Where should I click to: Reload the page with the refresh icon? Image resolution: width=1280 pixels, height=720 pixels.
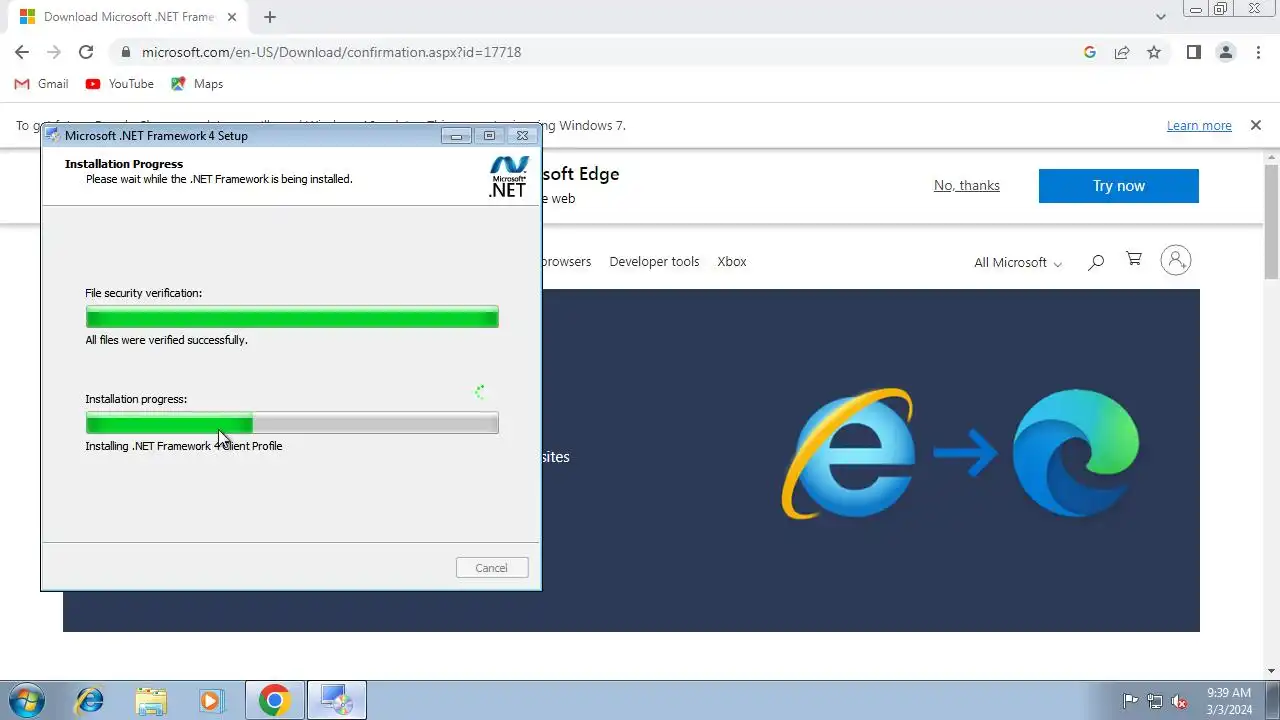[x=86, y=52]
